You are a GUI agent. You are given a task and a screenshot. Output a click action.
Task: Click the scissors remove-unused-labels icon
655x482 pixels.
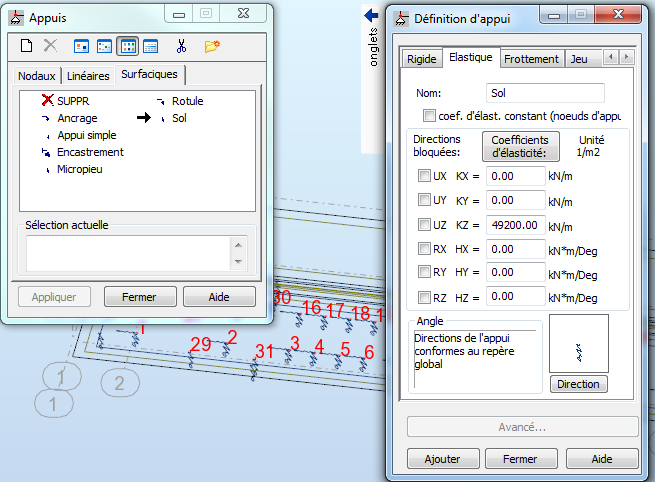coord(181,46)
